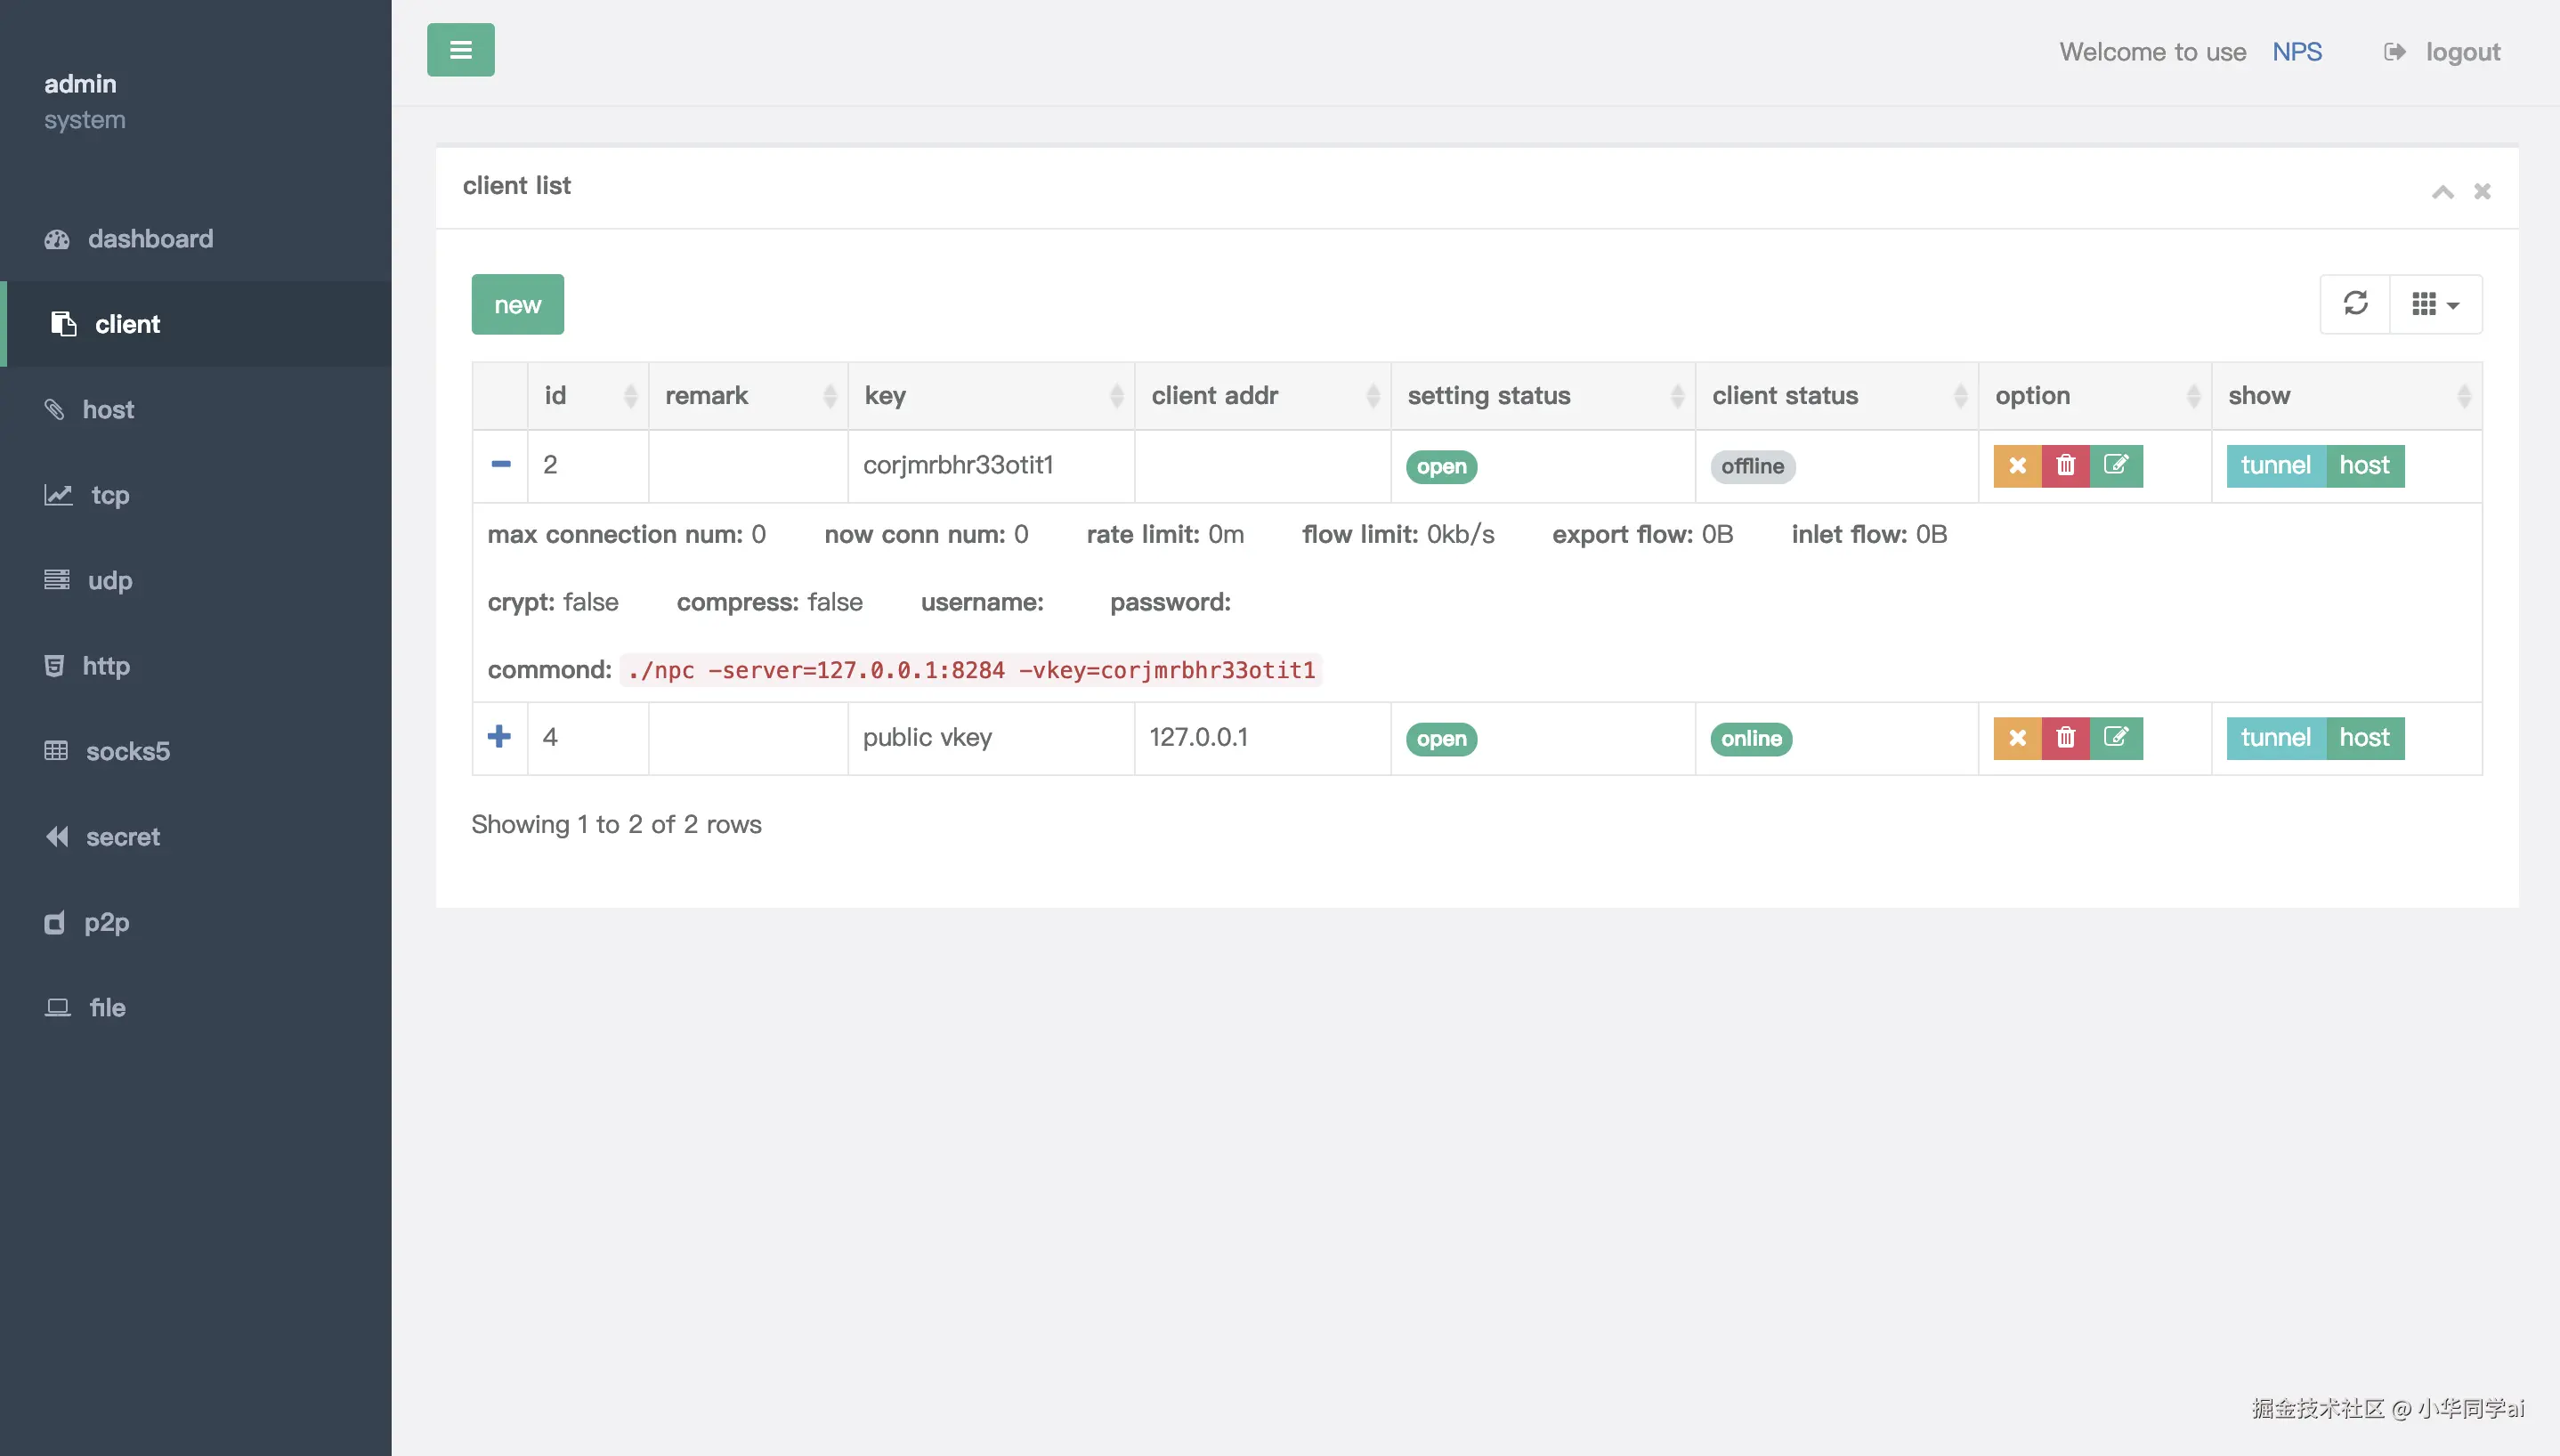This screenshot has height=1456, width=2560.
Task: Delete client 4 using the trash icon
Action: [2065, 738]
